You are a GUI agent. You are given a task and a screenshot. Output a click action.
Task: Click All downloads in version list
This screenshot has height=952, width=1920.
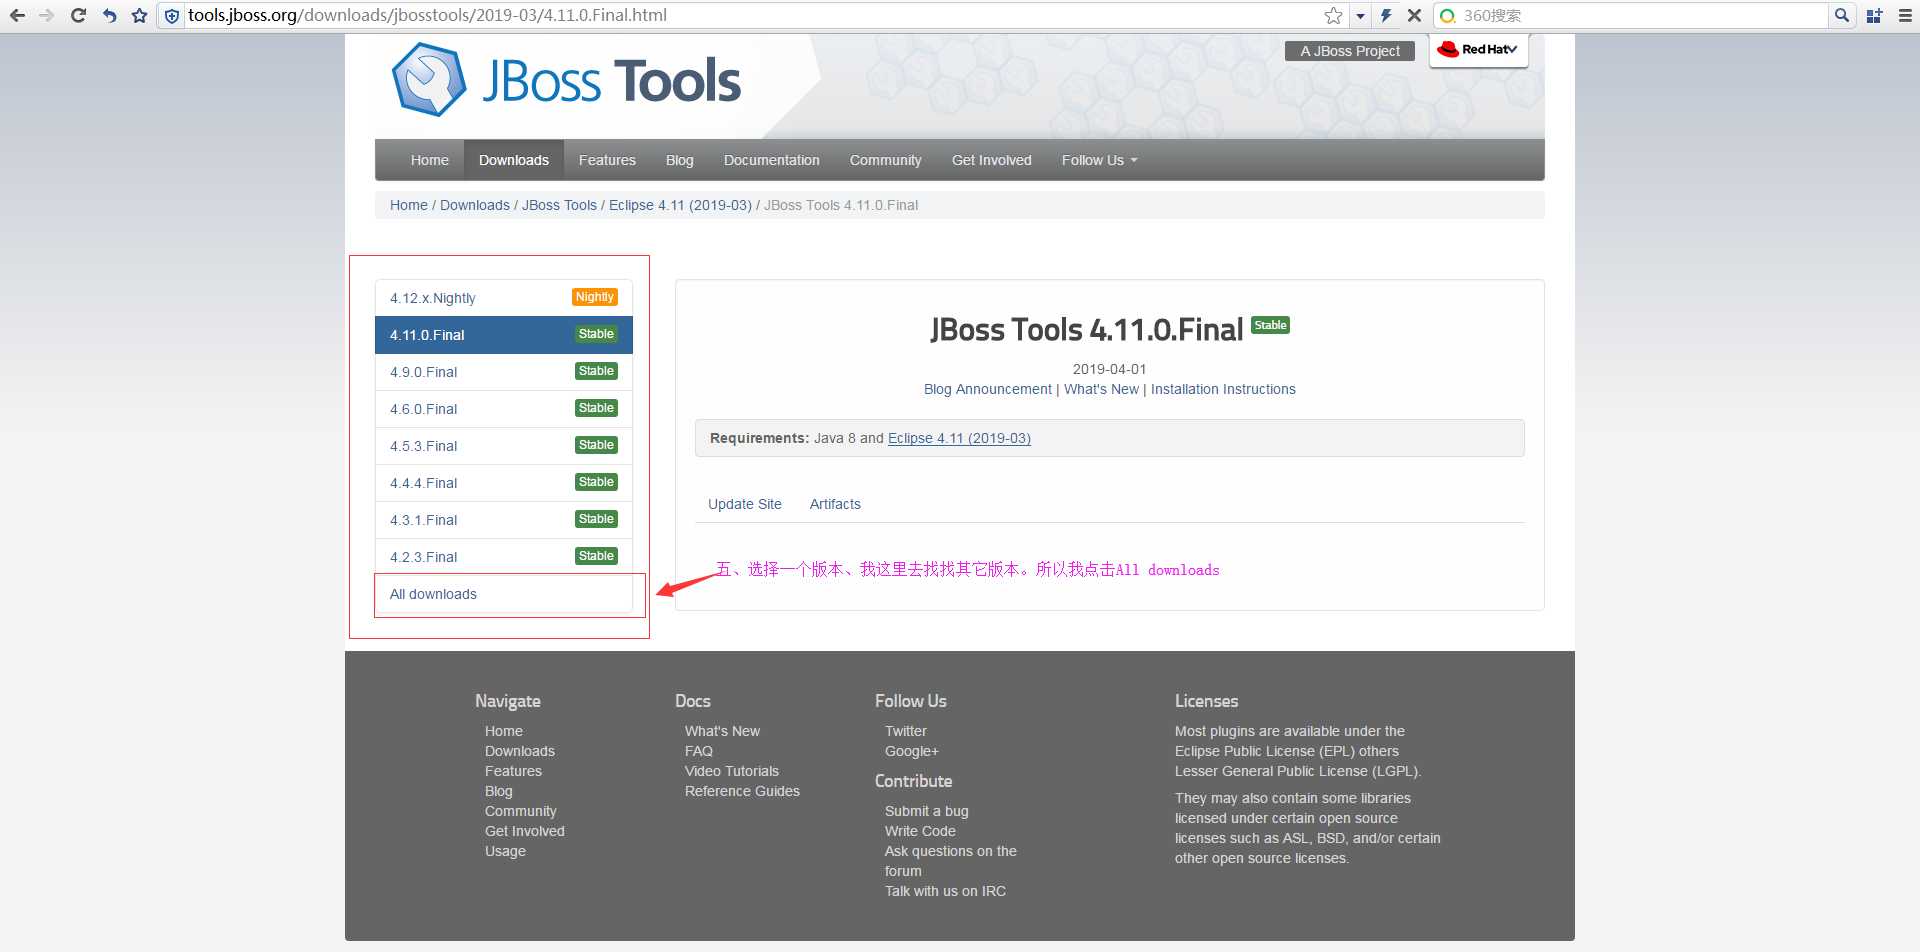click(504, 594)
